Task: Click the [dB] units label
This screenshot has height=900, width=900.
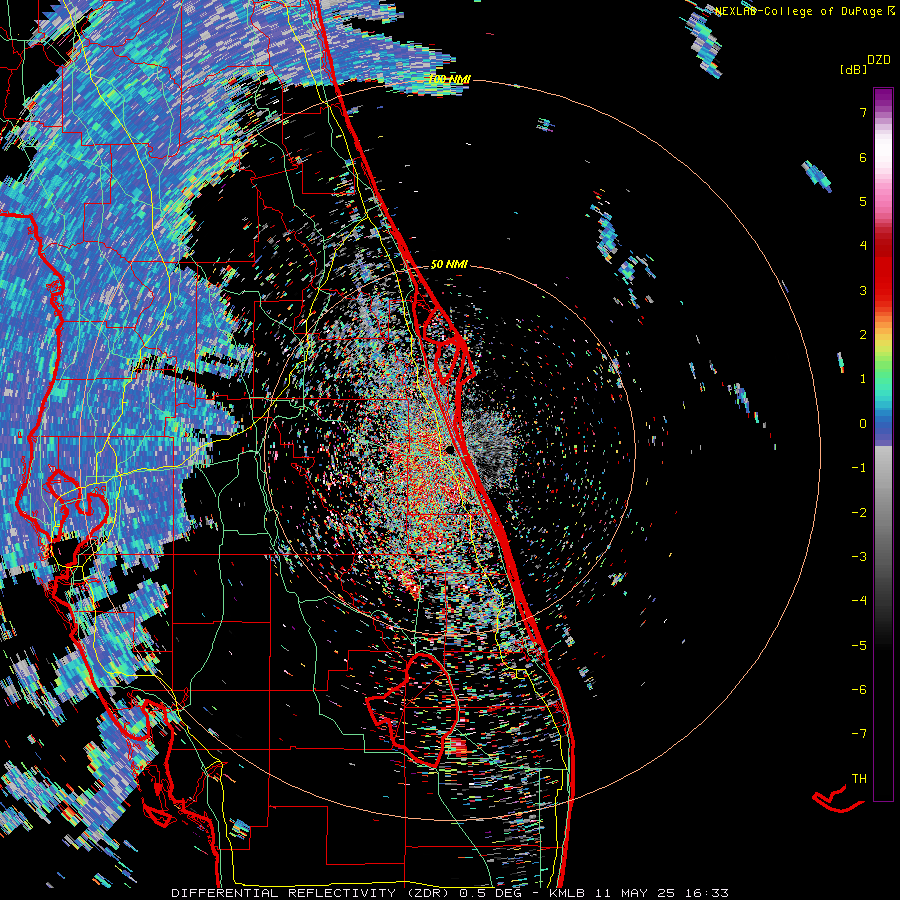Action: pos(853,69)
